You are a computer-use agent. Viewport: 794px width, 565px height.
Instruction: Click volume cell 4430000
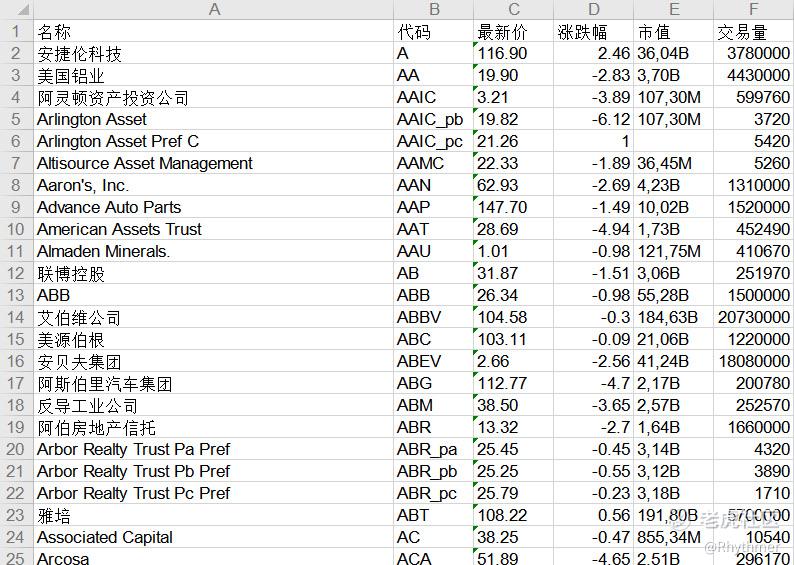[753, 75]
